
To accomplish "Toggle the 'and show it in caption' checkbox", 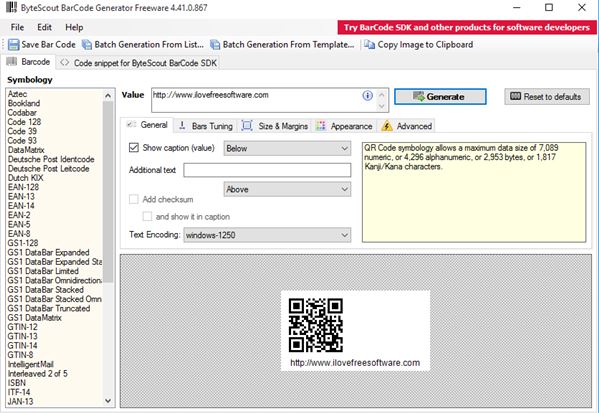I will point(147,217).
